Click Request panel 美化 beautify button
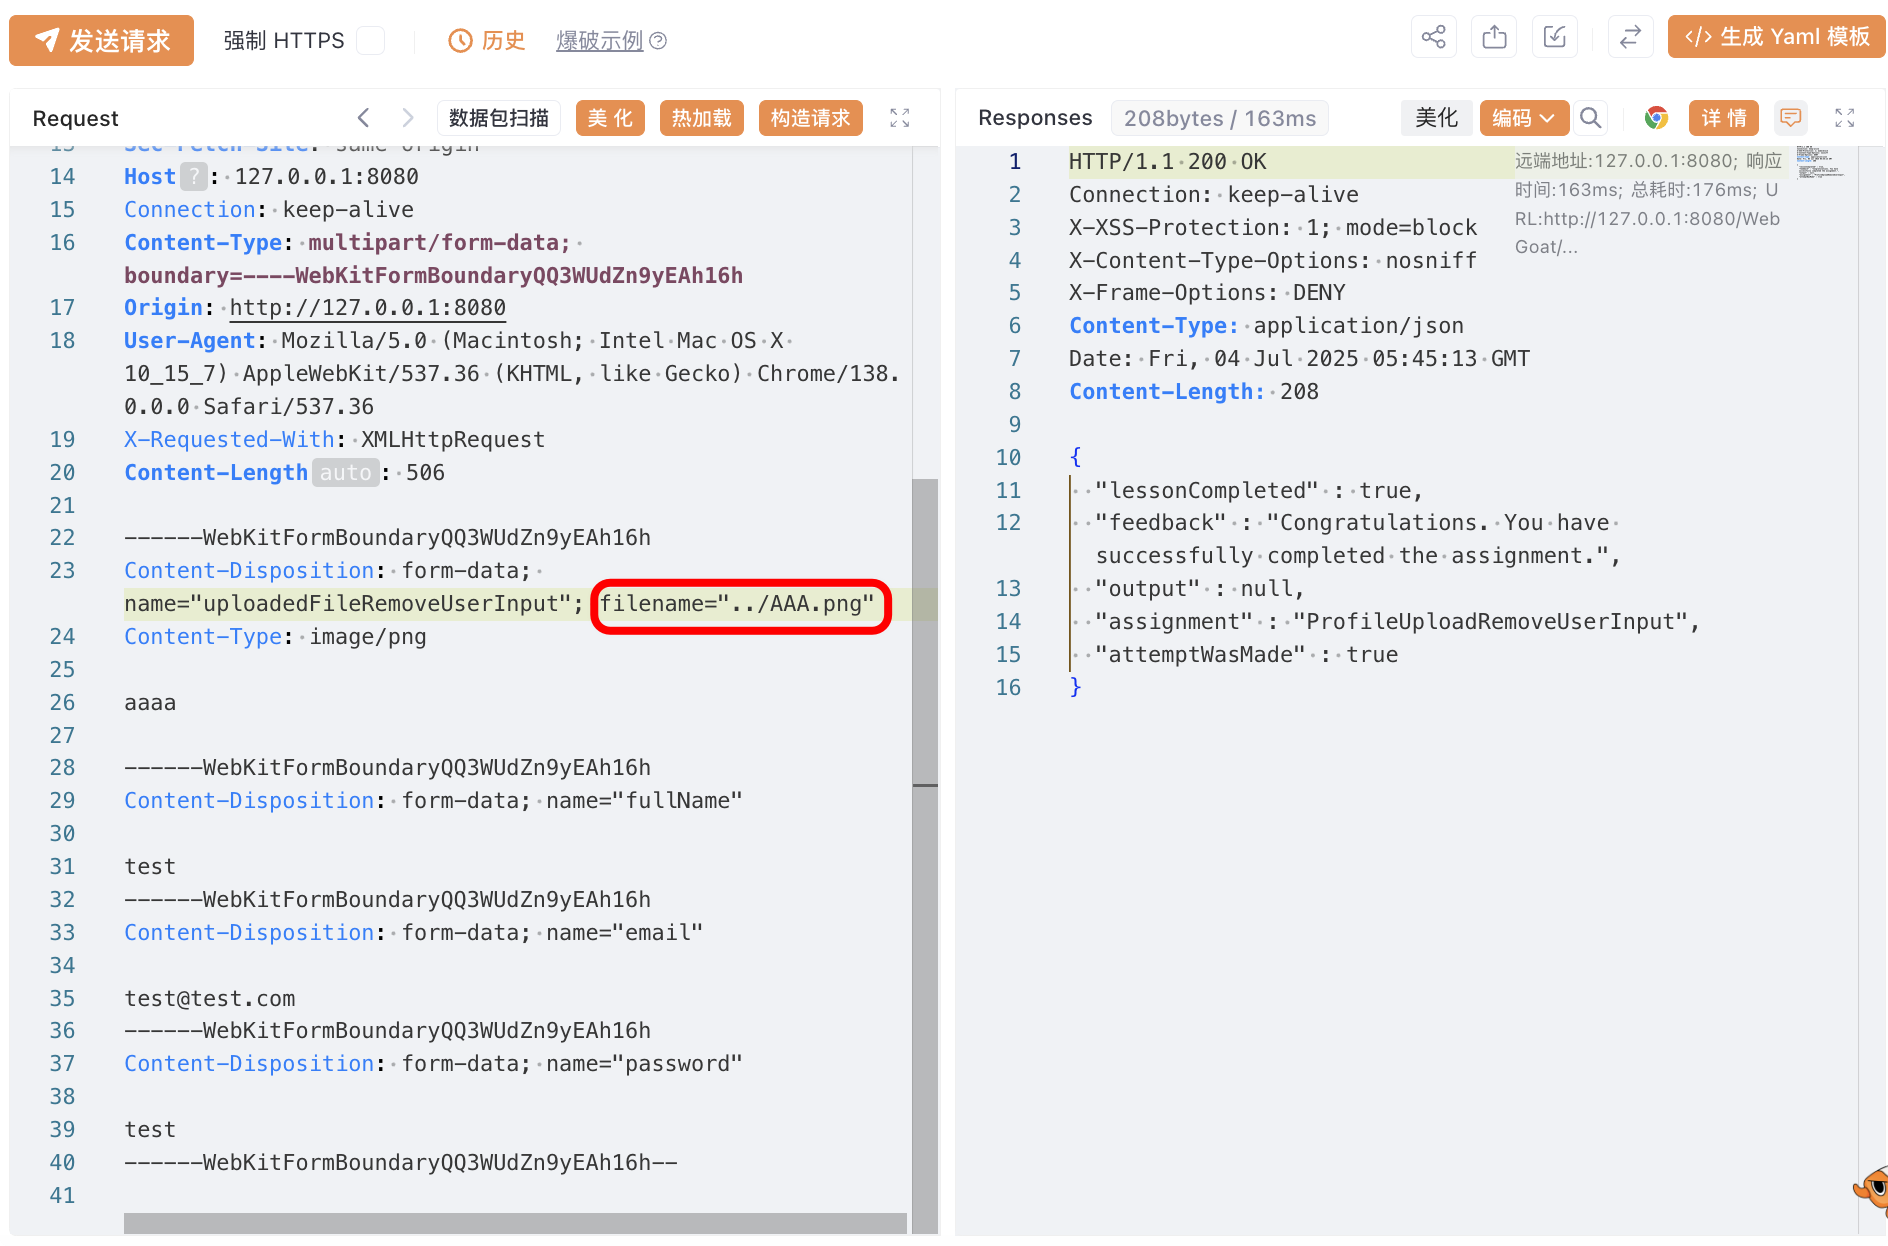 click(610, 118)
